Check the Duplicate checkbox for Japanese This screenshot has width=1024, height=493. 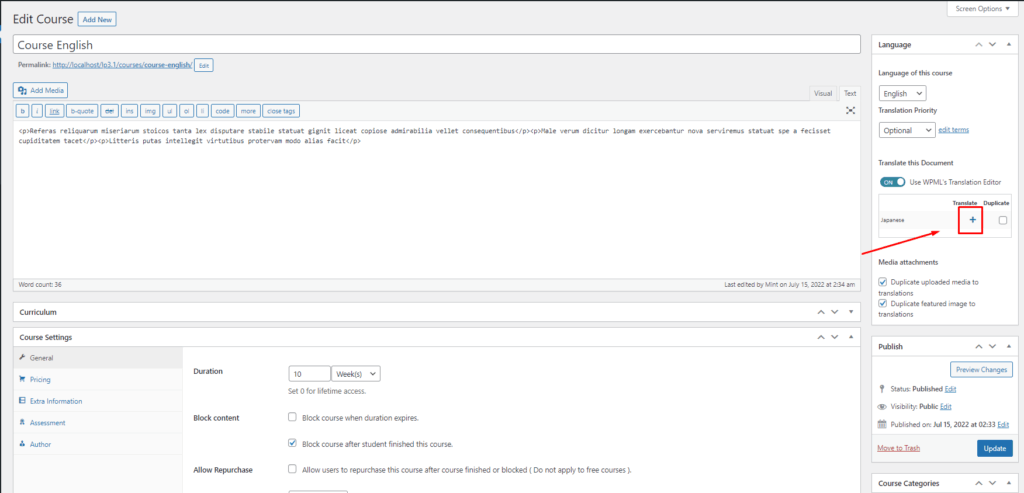tap(1002, 221)
